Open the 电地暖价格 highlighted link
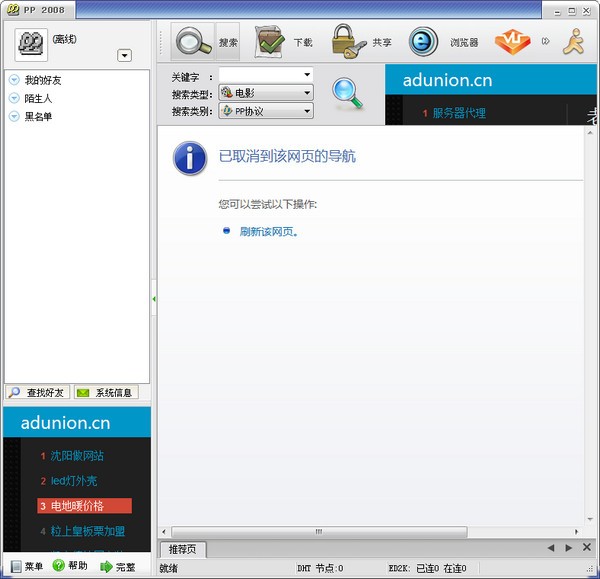Image resolution: width=600 pixels, height=579 pixels. pyautogui.click(x=85, y=506)
